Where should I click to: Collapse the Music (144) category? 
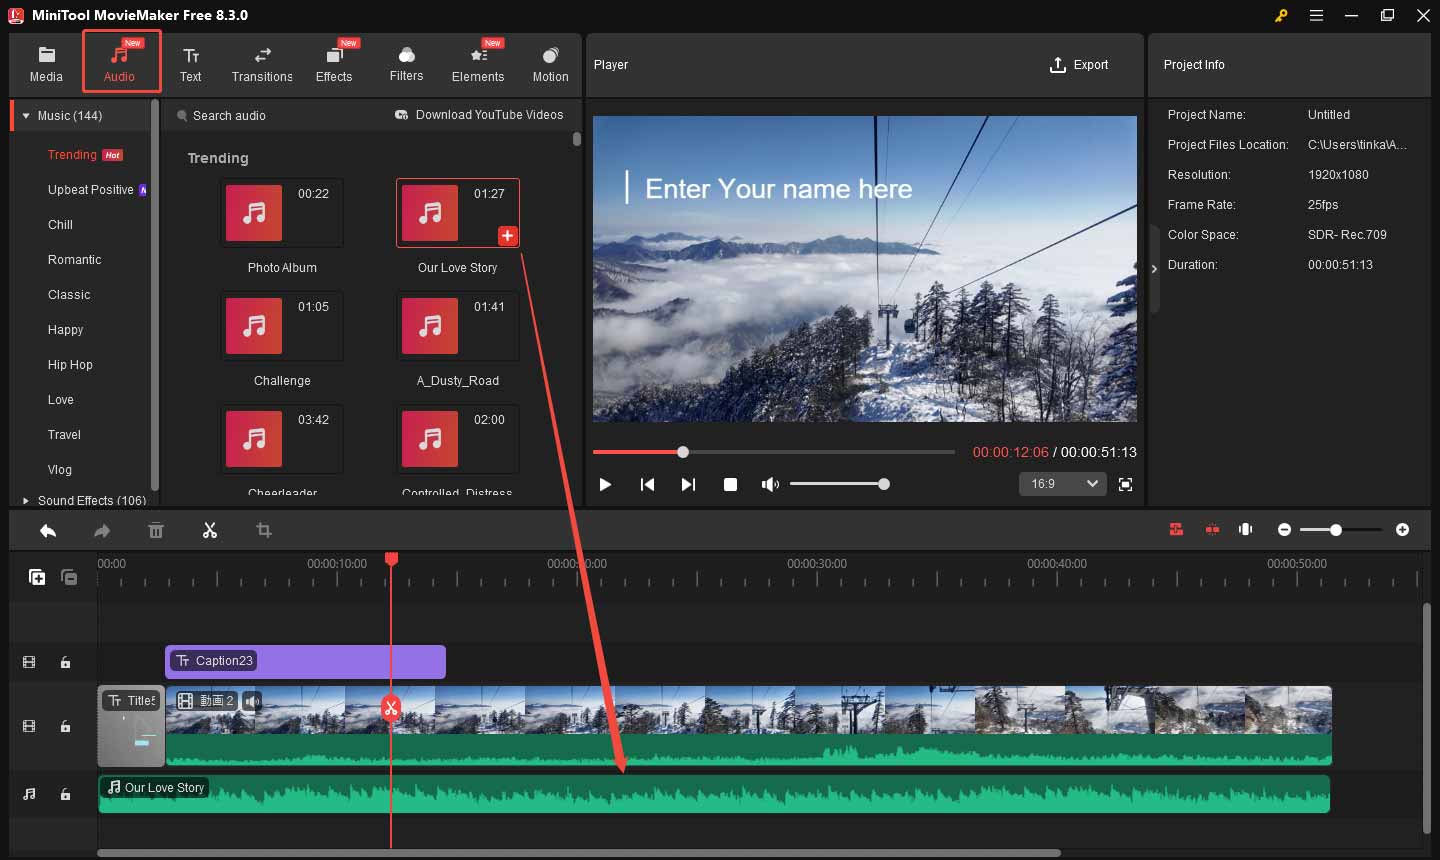point(27,116)
